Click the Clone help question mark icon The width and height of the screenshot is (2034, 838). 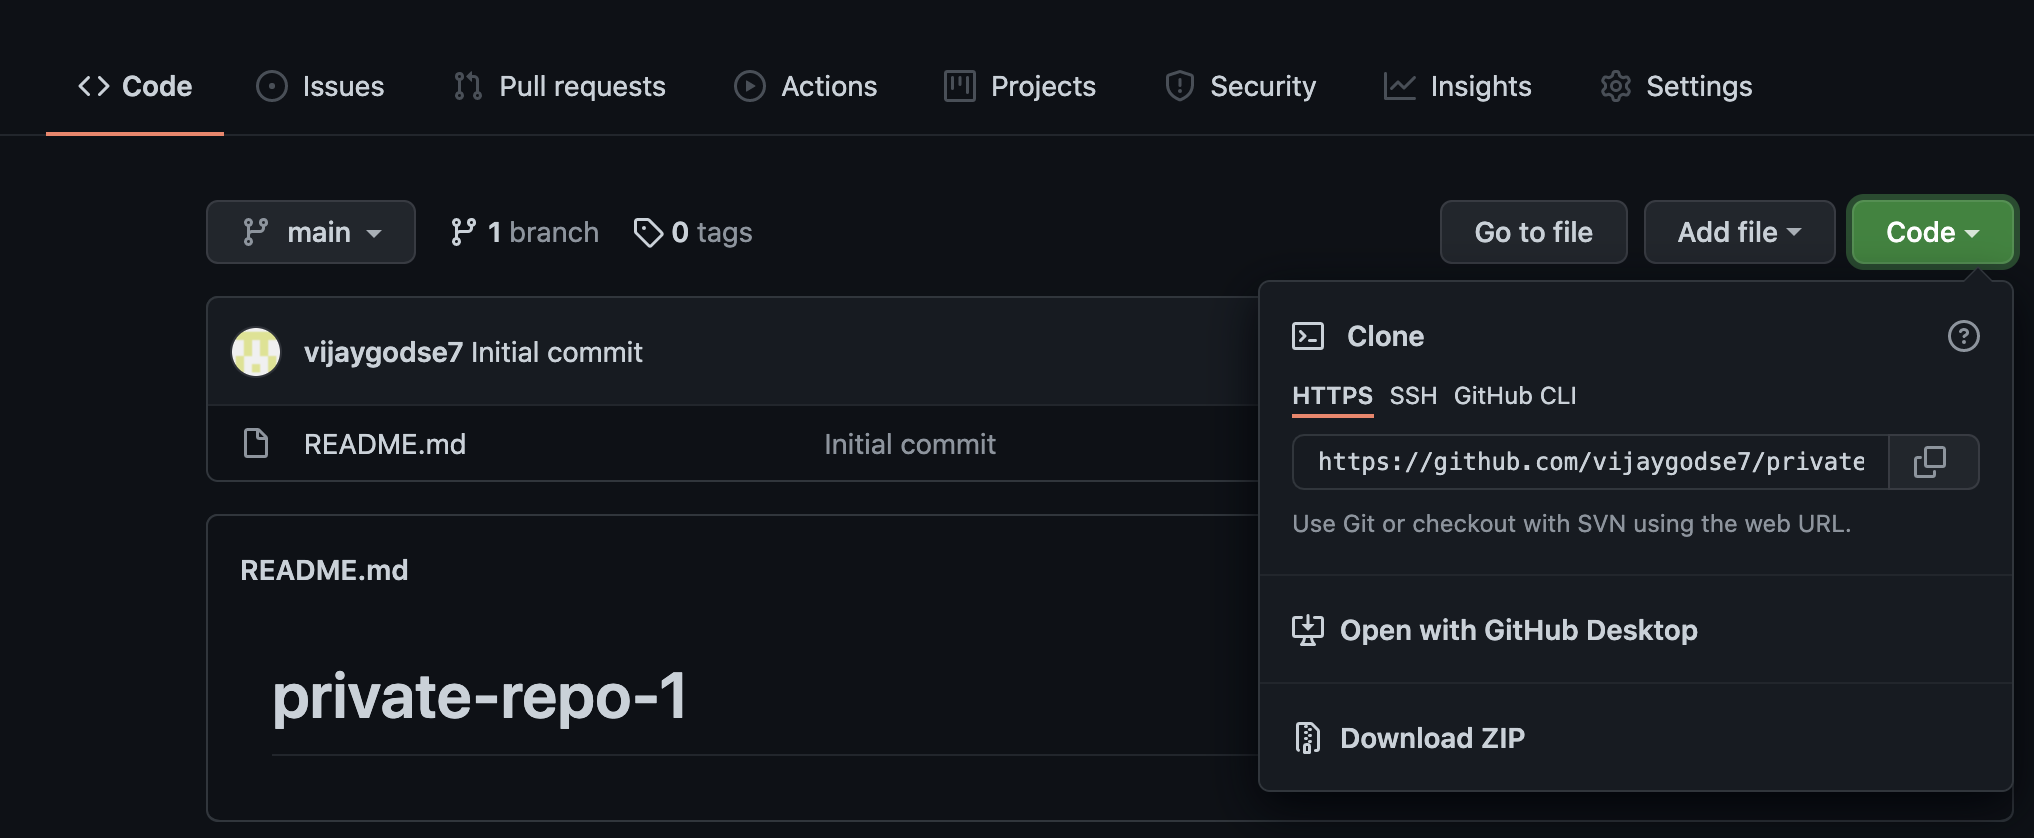click(x=1963, y=336)
